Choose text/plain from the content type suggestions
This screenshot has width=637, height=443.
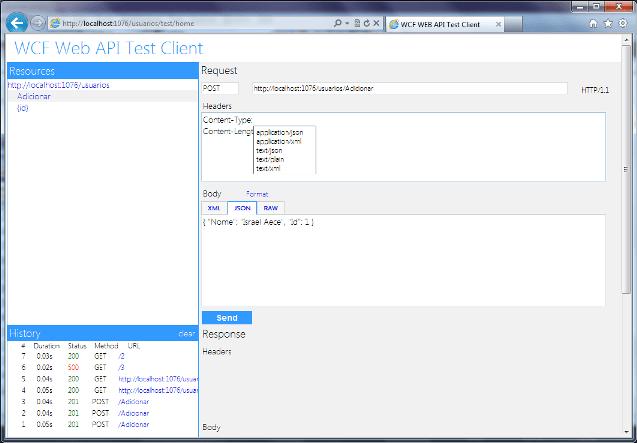click(271, 159)
